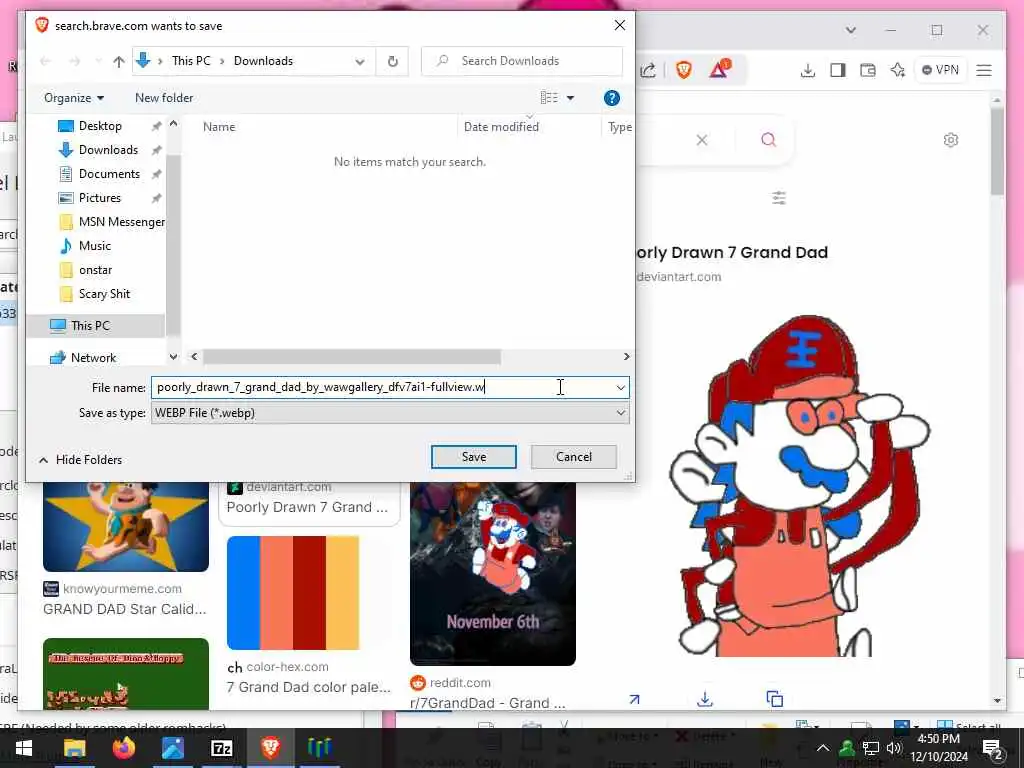Image resolution: width=1024 pixels, height=768 pixels.
Task: Open the Brave hamburger menu
Action: pos(984,70)
